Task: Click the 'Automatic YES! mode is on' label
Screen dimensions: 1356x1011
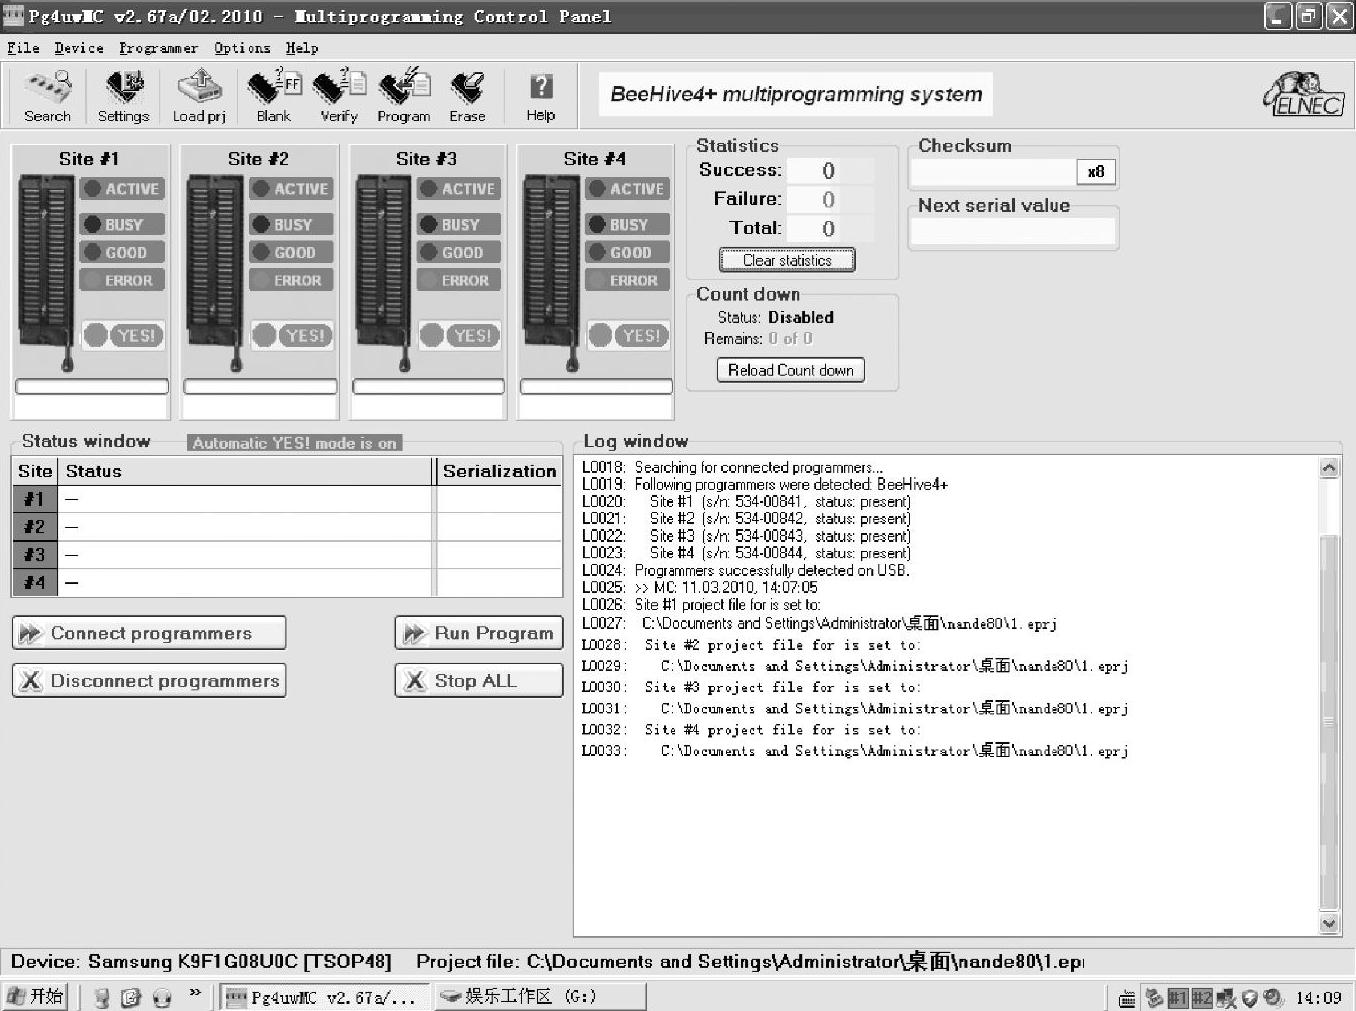Action: click(294, 443)
